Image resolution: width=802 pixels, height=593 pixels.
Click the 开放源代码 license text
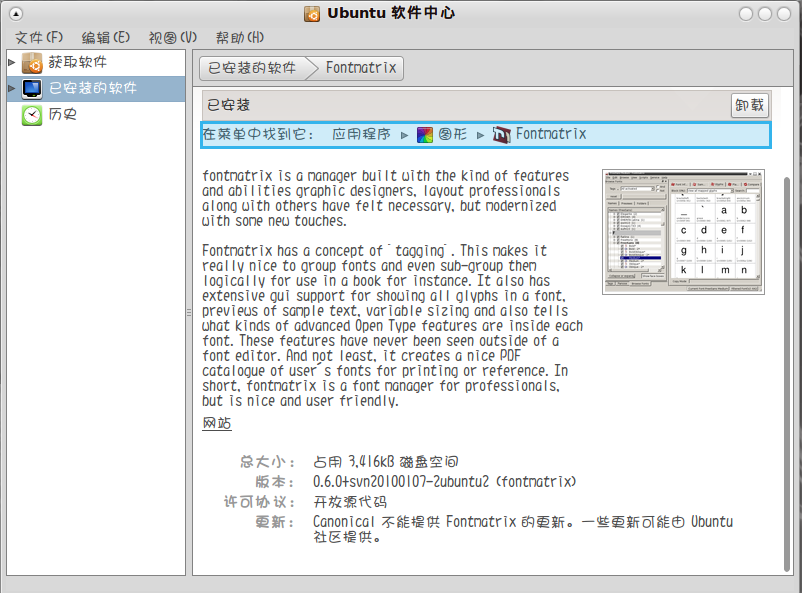coord(350,502)
